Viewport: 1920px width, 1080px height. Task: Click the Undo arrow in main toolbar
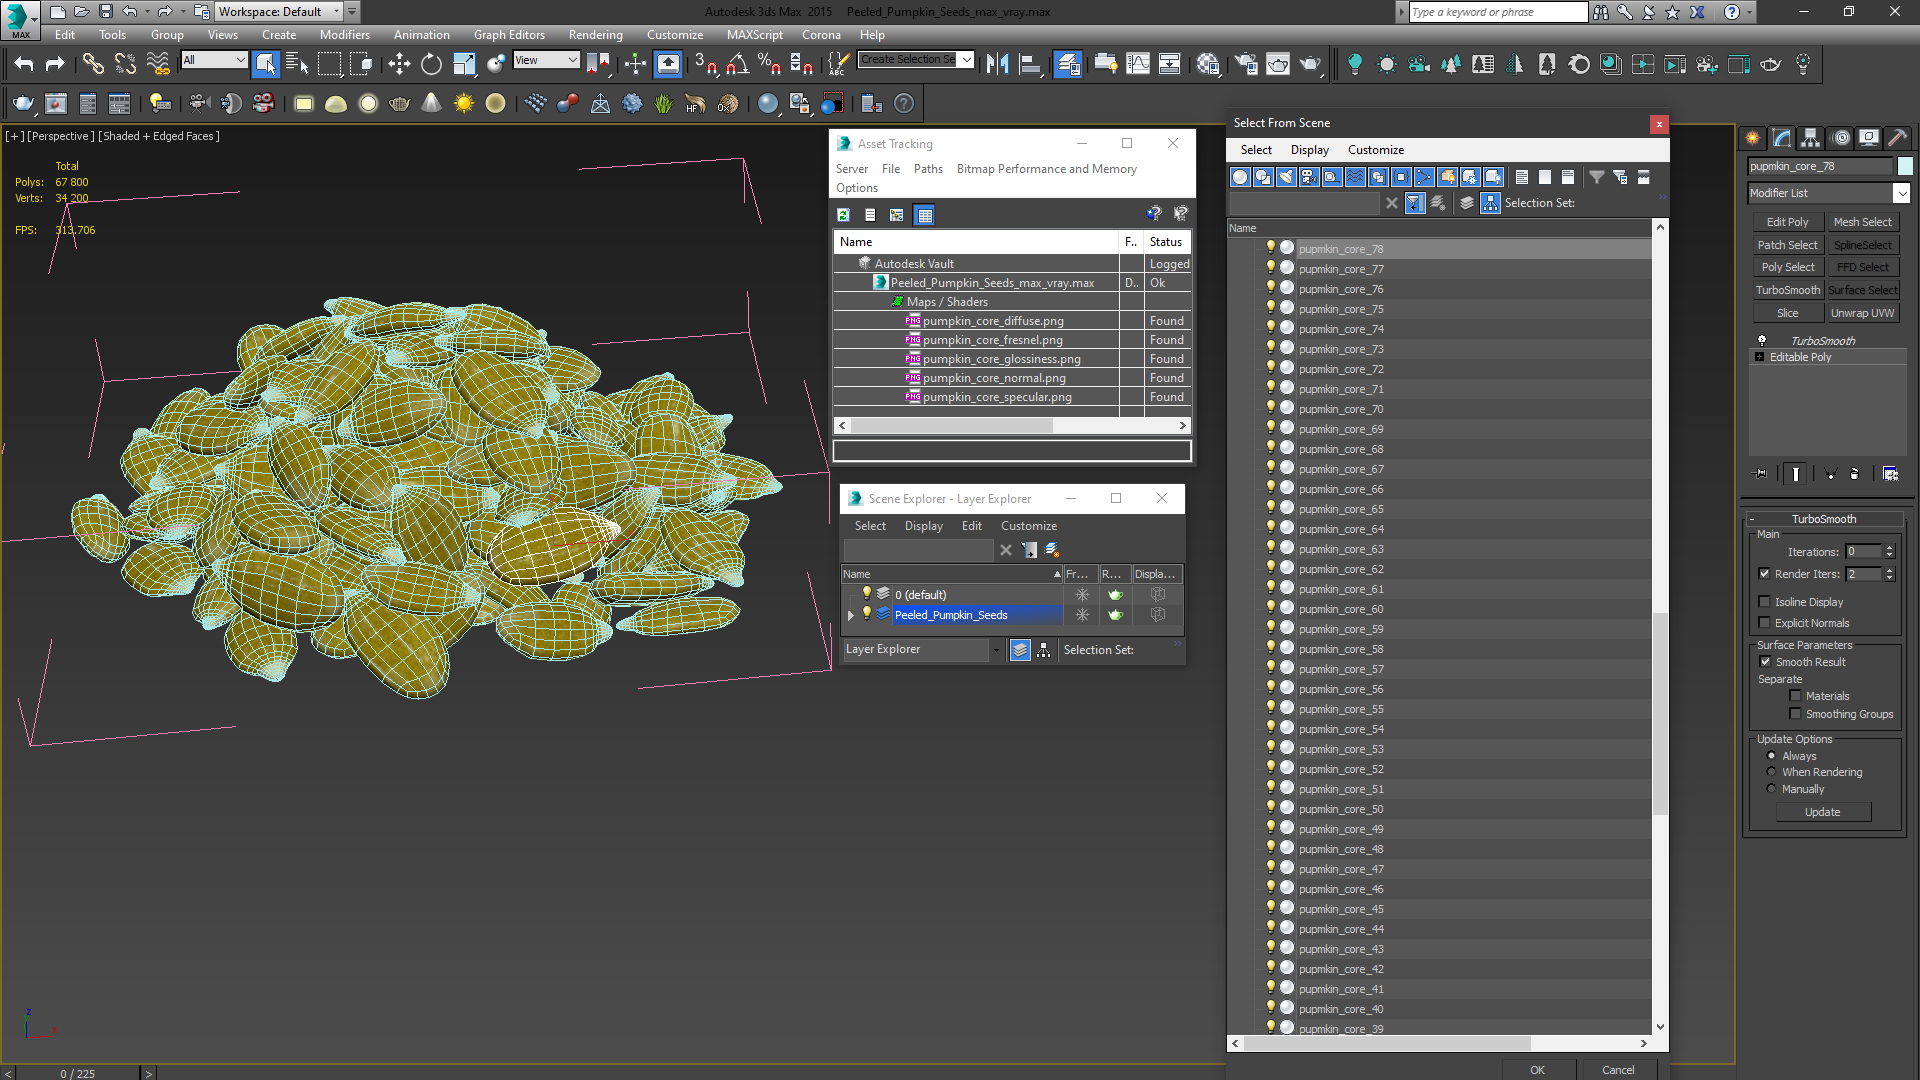coord(24,64)
